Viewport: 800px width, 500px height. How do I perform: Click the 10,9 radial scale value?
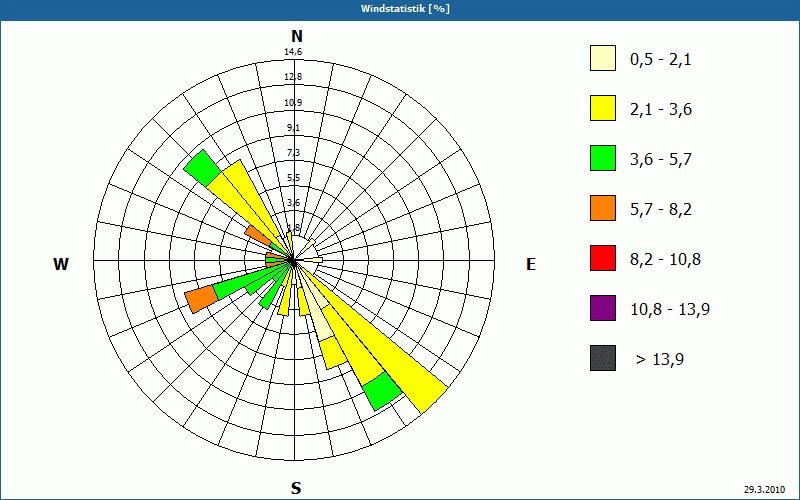(x=293, y=103)
